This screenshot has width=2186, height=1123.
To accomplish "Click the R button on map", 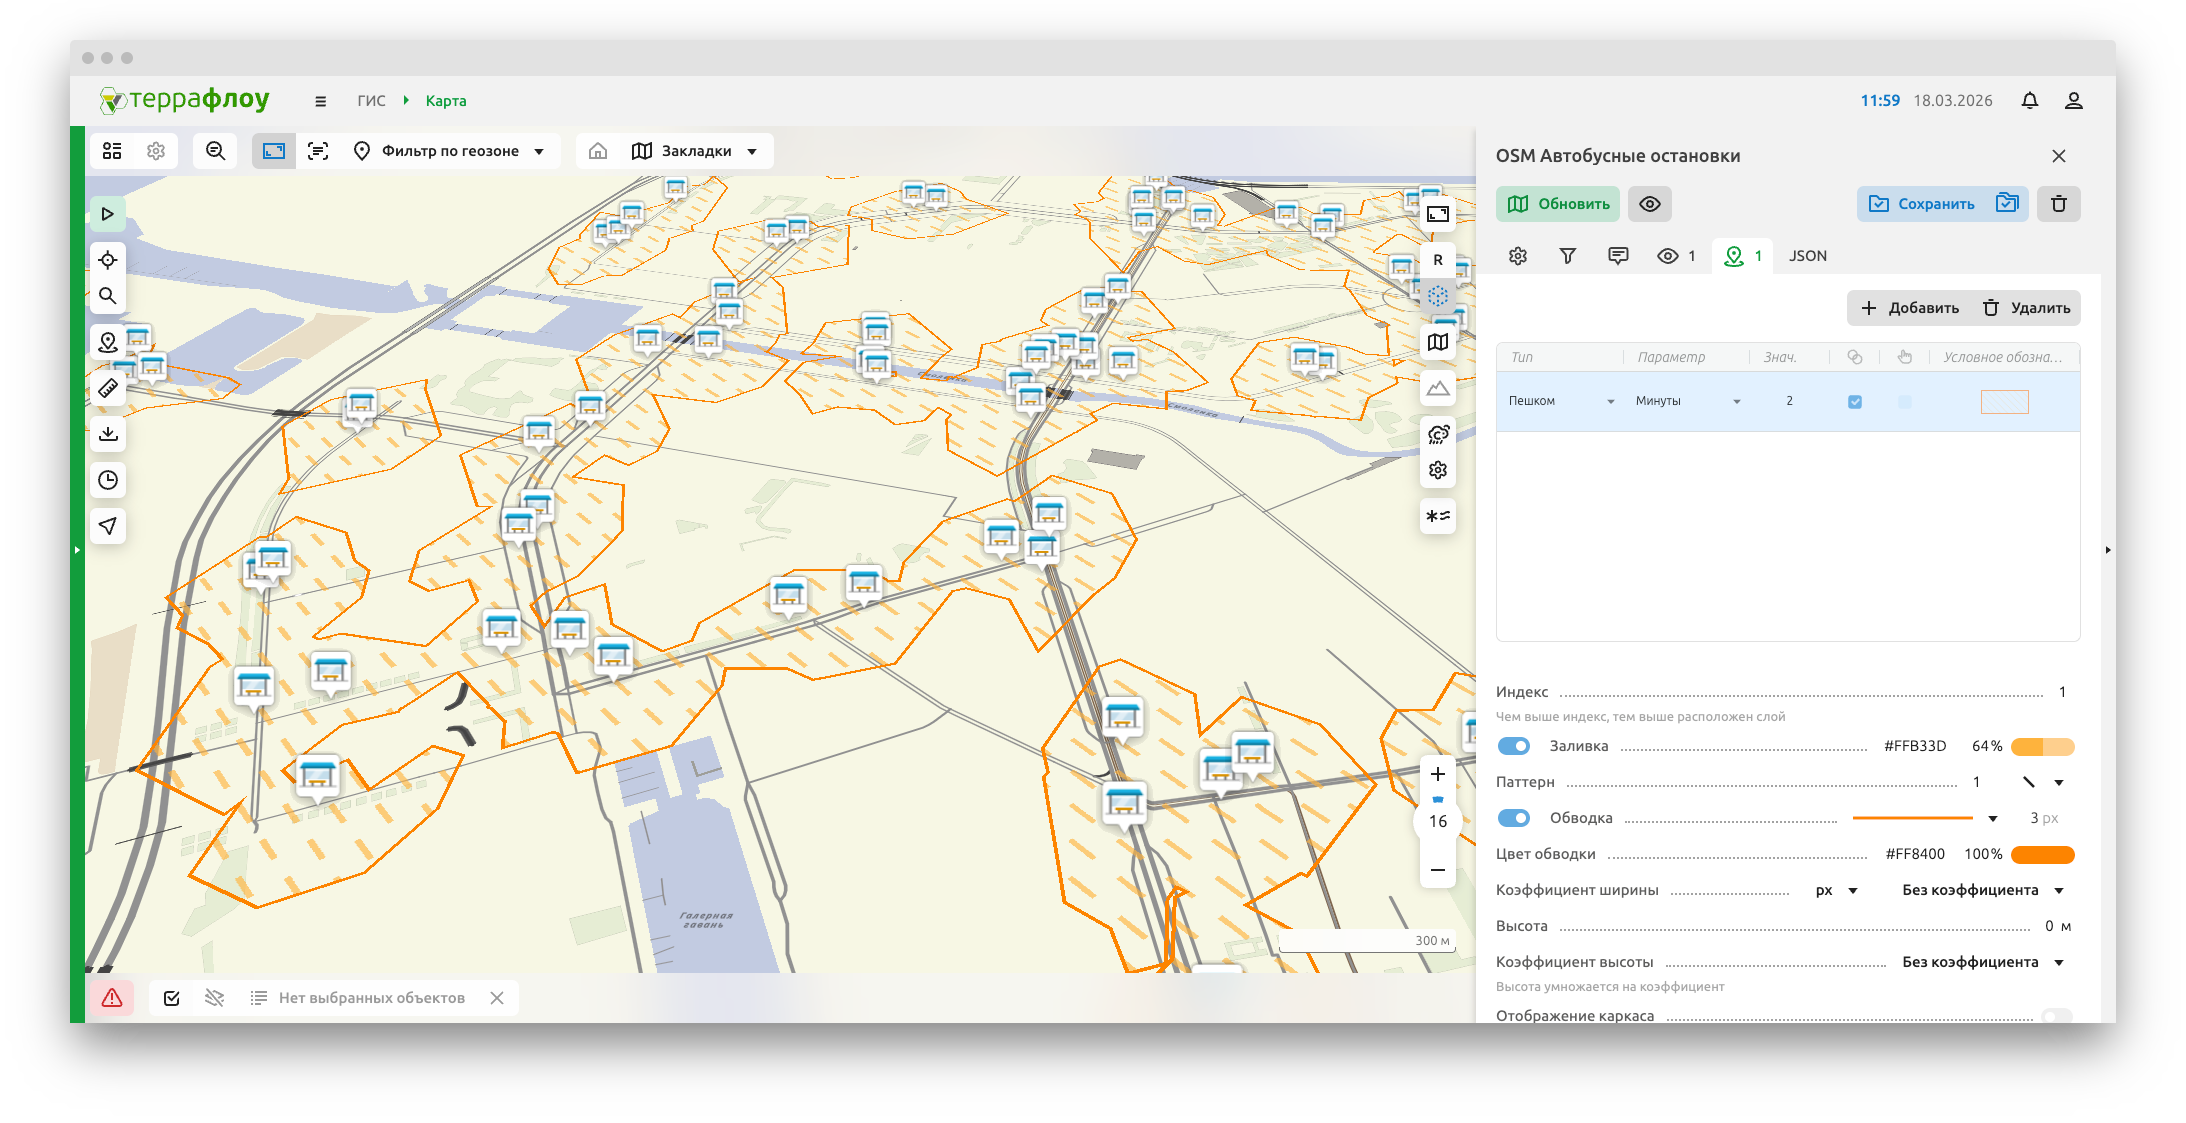I will 1438,260.
